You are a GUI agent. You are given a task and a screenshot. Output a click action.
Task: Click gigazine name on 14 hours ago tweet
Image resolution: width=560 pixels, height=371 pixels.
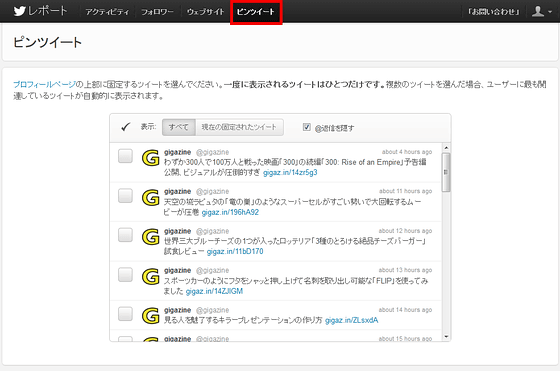pyautogui.click(x=178, y=310)
